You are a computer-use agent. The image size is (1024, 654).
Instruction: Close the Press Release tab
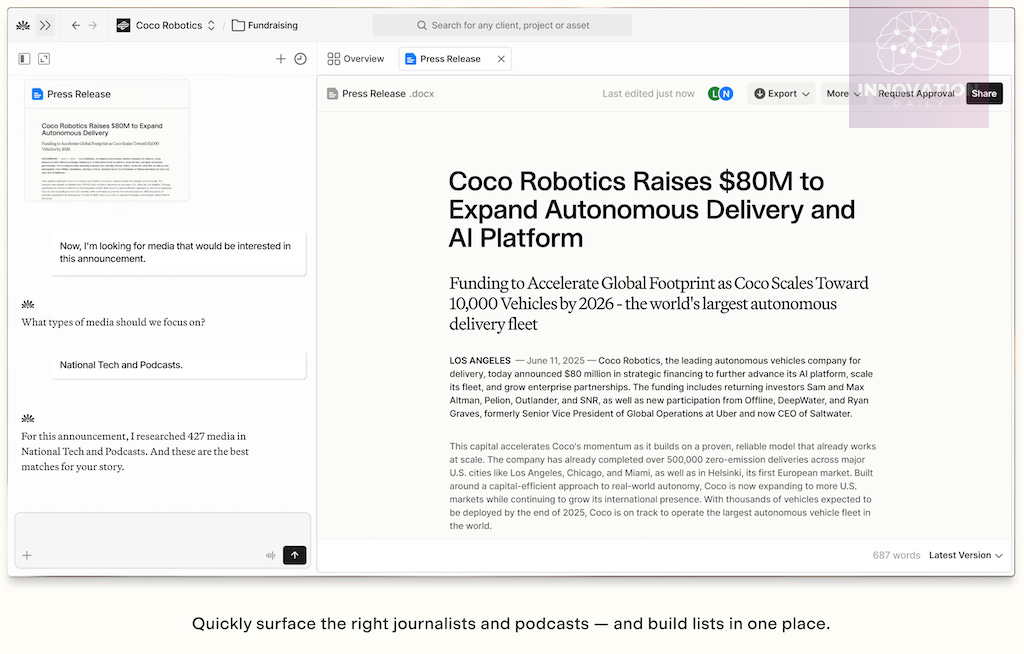click(x=501, y=59)
